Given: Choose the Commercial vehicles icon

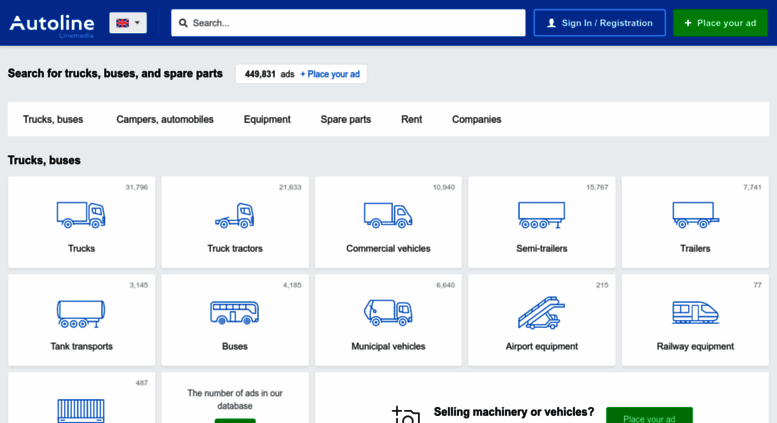Looking at the screenshot, I should click(x=388, y=214).
